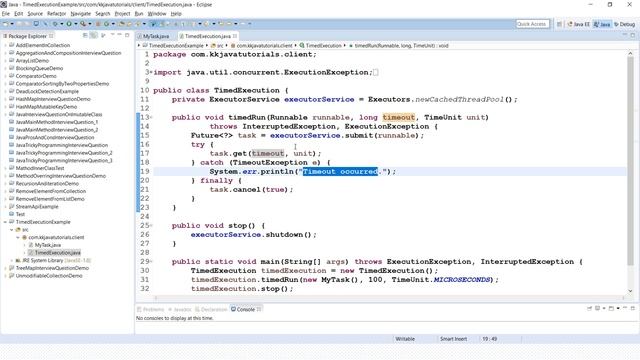640x360 pixels.
Task: Open Package Explorer view menu
Action: point(113,35)
